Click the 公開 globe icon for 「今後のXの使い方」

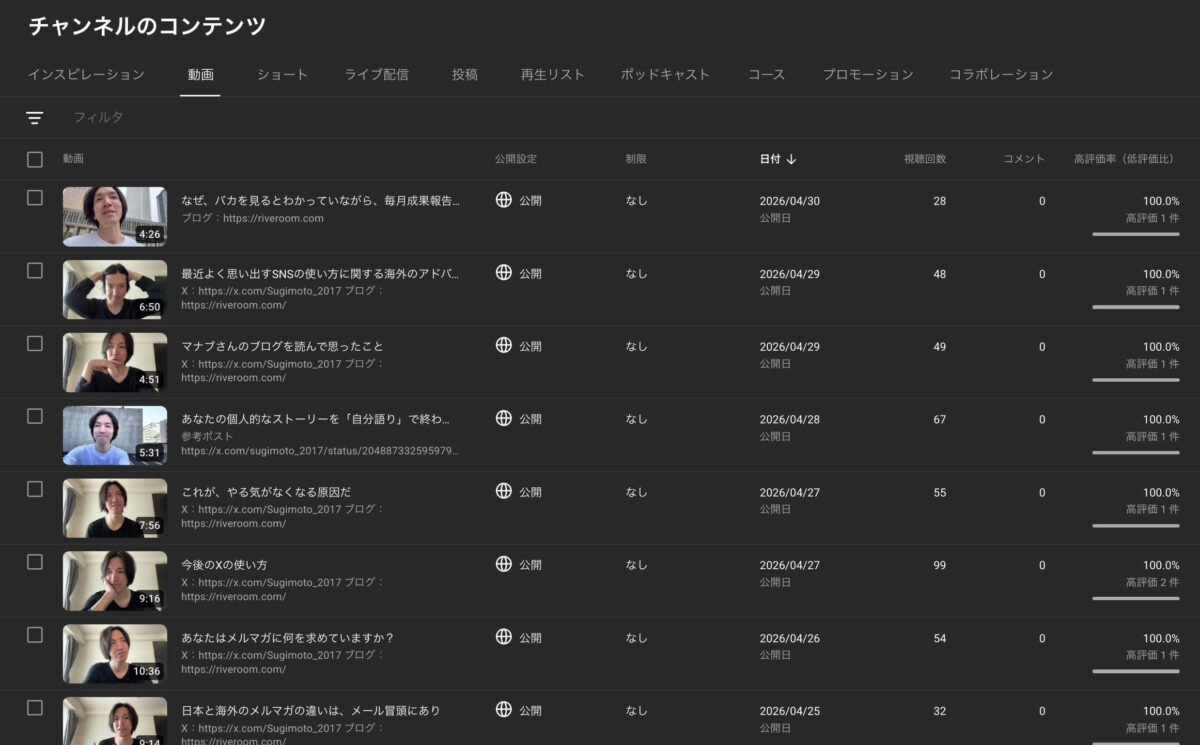(502, 564)
